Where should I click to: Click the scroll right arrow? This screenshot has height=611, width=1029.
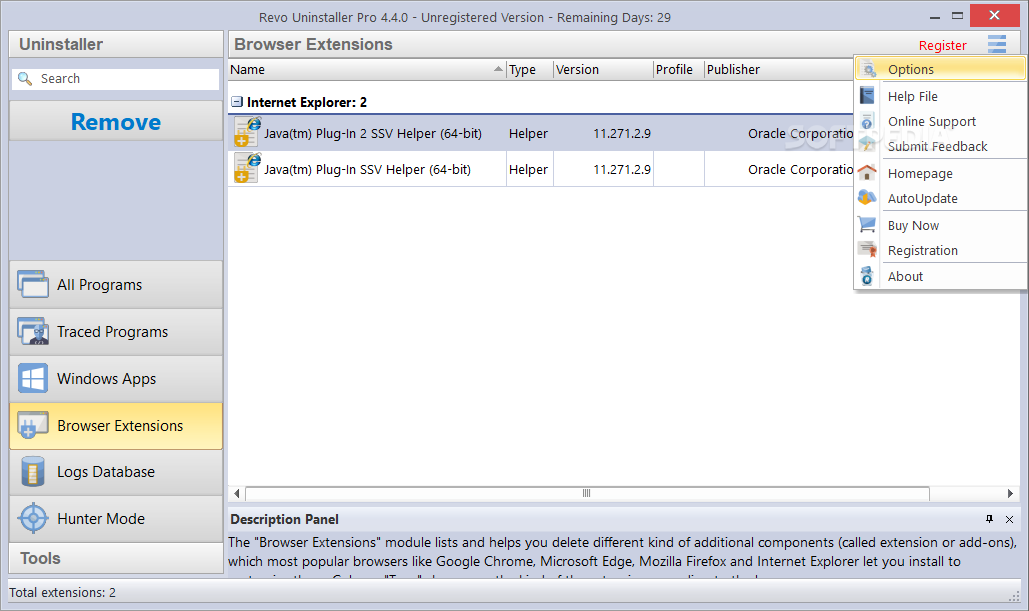coord(1011,493)
